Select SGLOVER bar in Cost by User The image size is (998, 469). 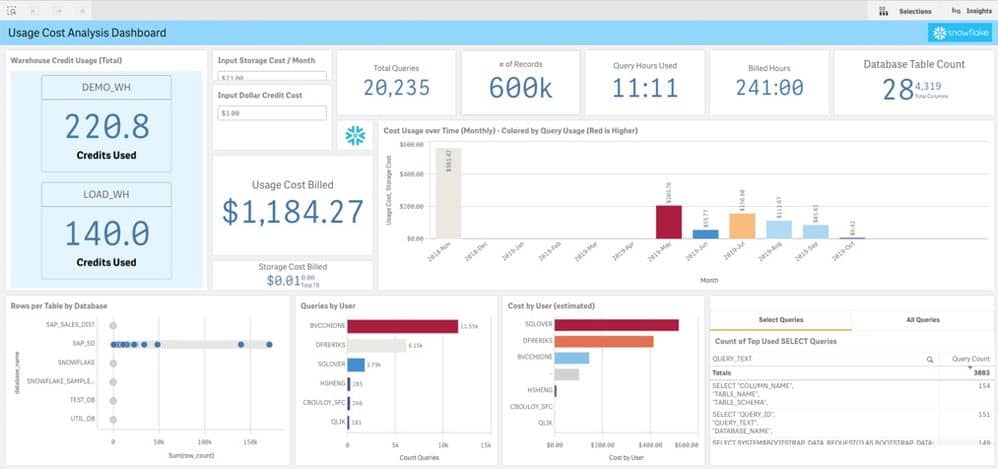616,325
